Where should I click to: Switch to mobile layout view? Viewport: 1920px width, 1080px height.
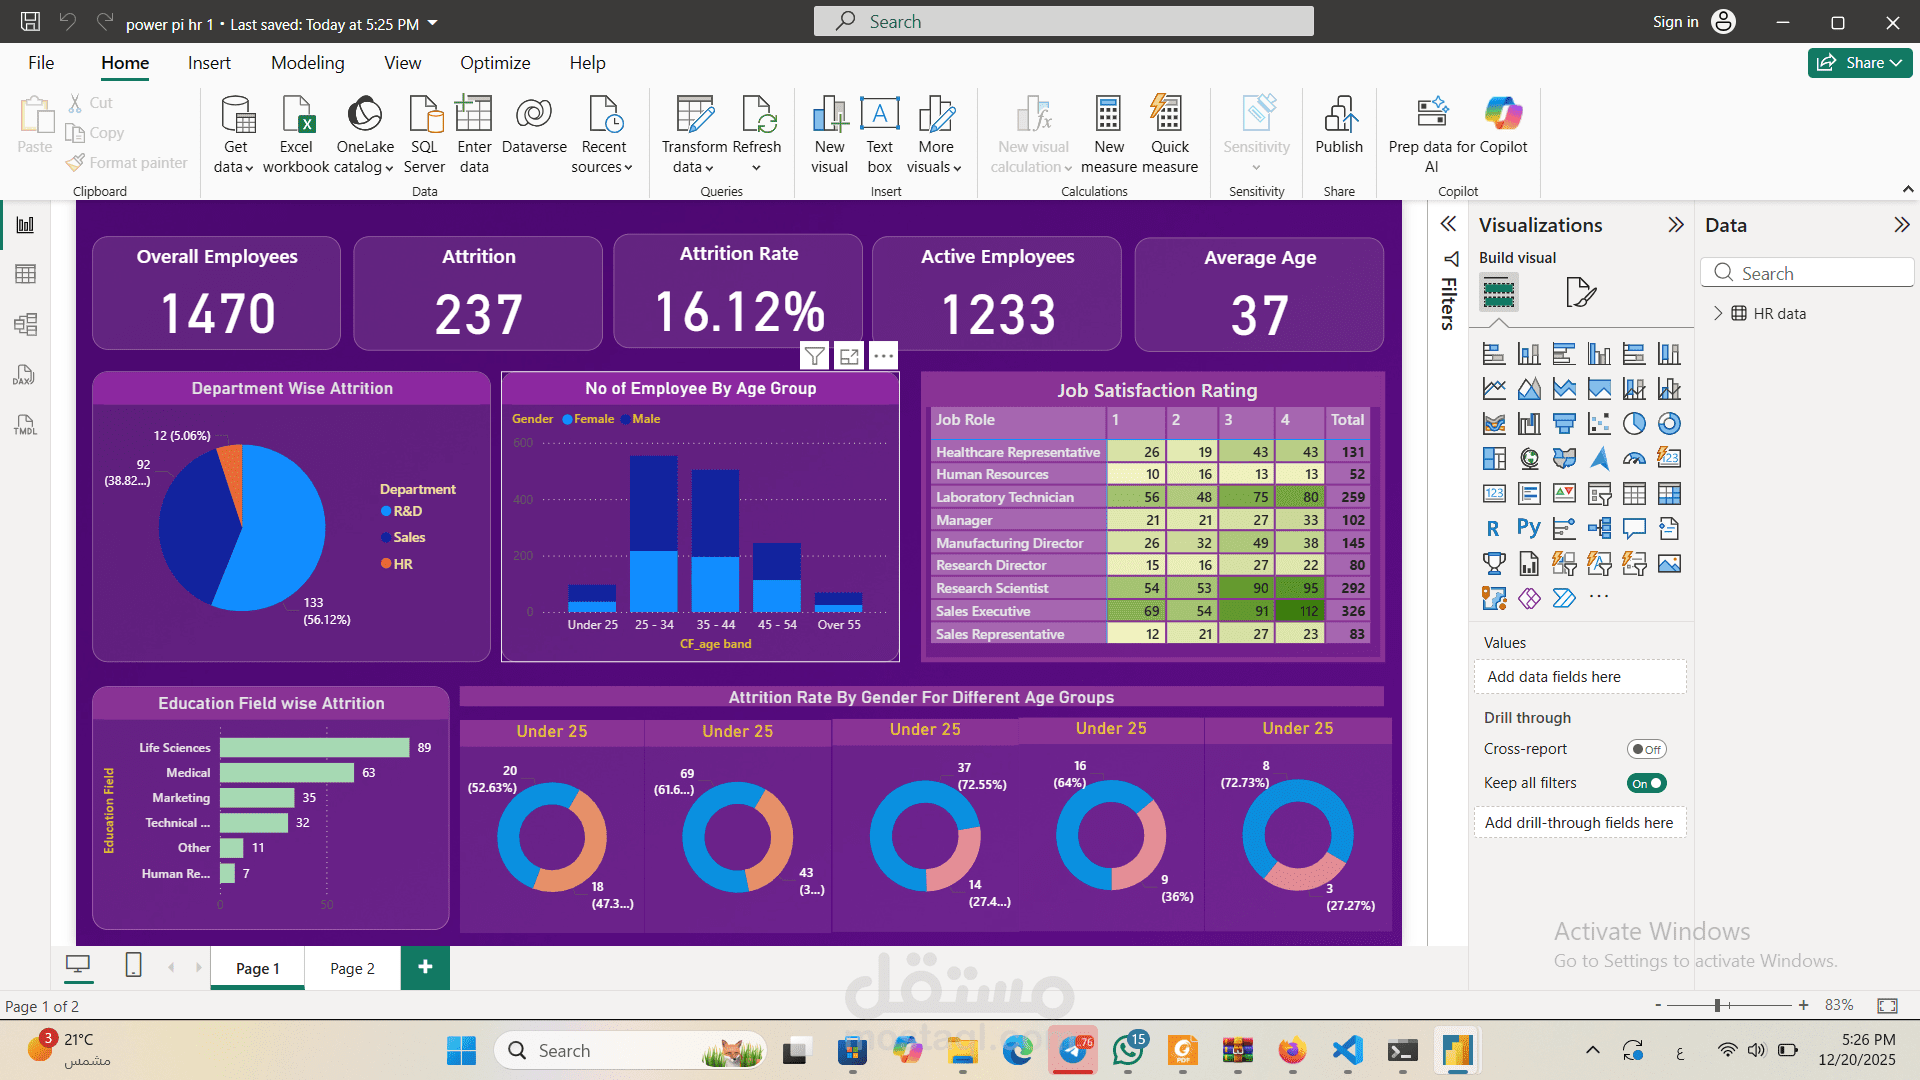point(132,966)
